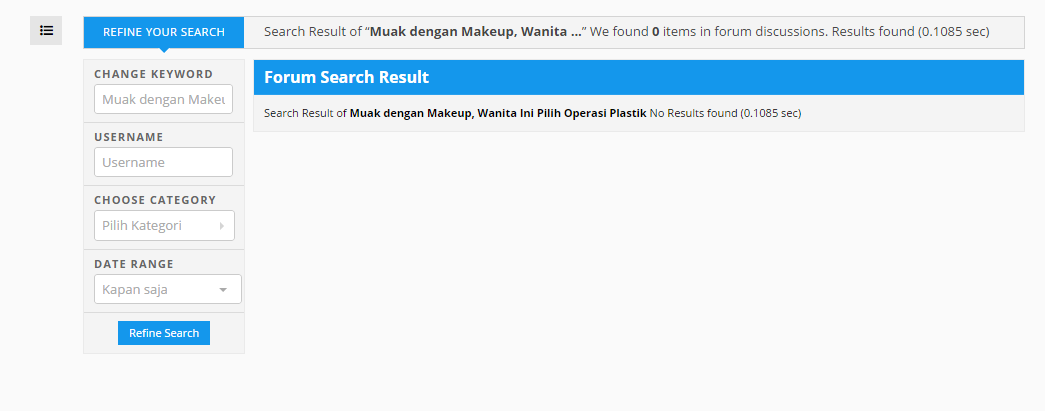The width and height of the screenshot is (1045, 411).
Task: Open the Refine Your Search tab
Action: pyautogui.click(x=164, y=32)
